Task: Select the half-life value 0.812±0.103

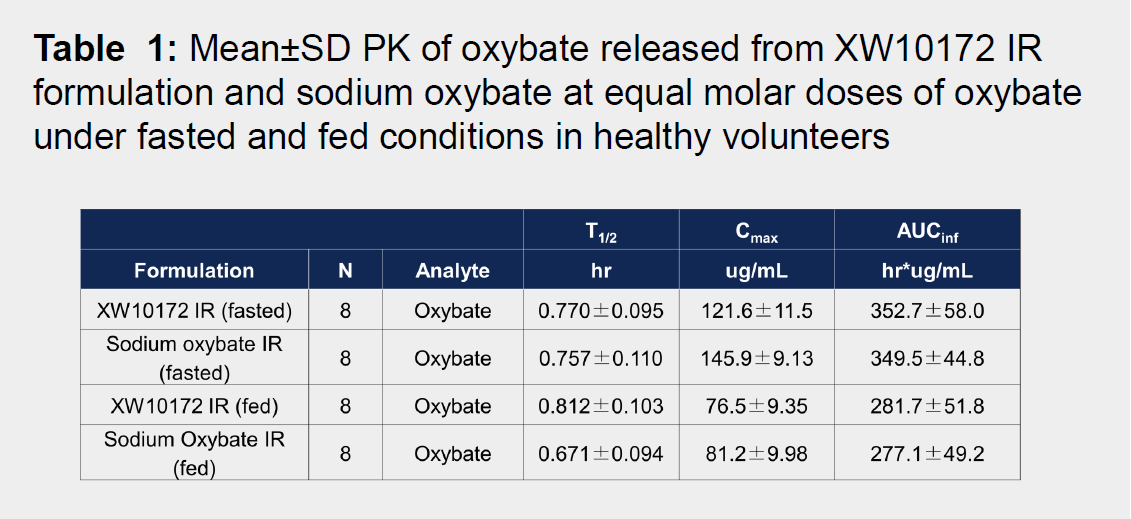Action: [x=600, y=406]
